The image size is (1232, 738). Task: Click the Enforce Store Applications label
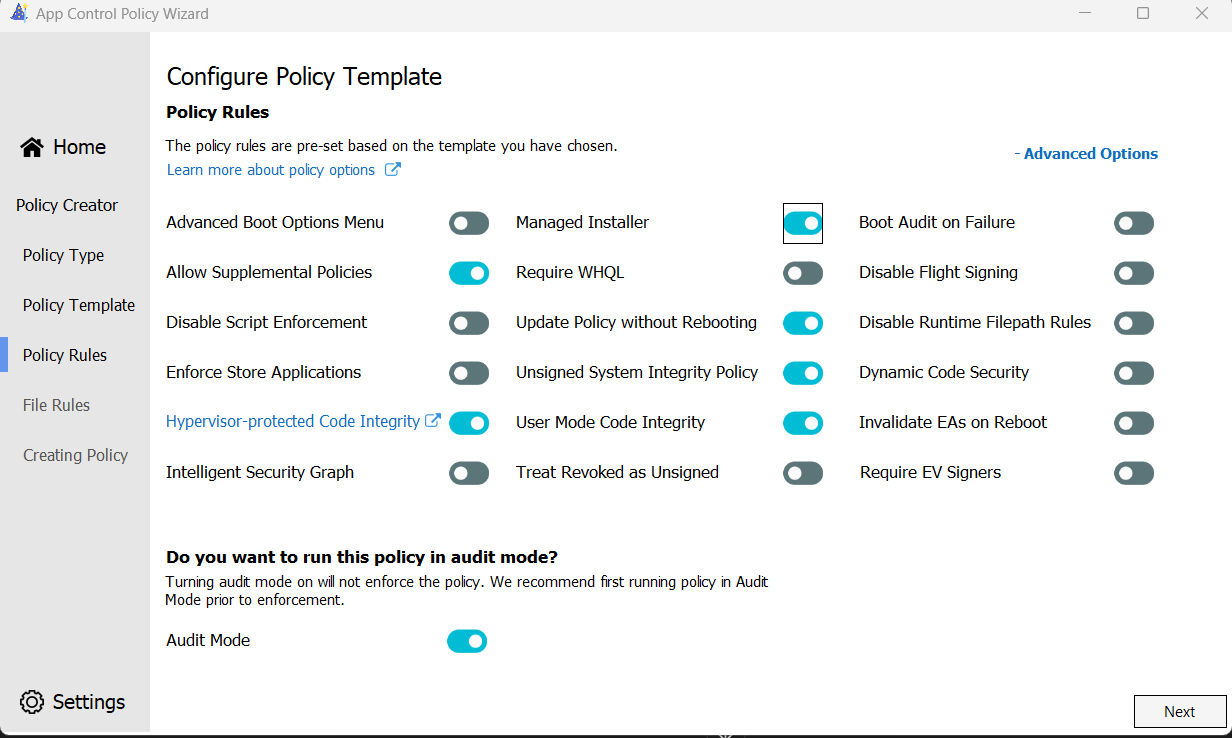[264, 372]
